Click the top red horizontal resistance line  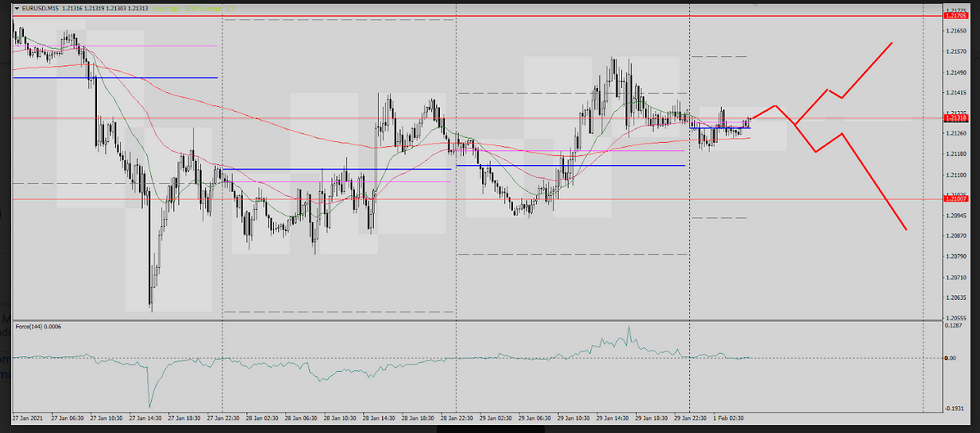coord(500,17)
